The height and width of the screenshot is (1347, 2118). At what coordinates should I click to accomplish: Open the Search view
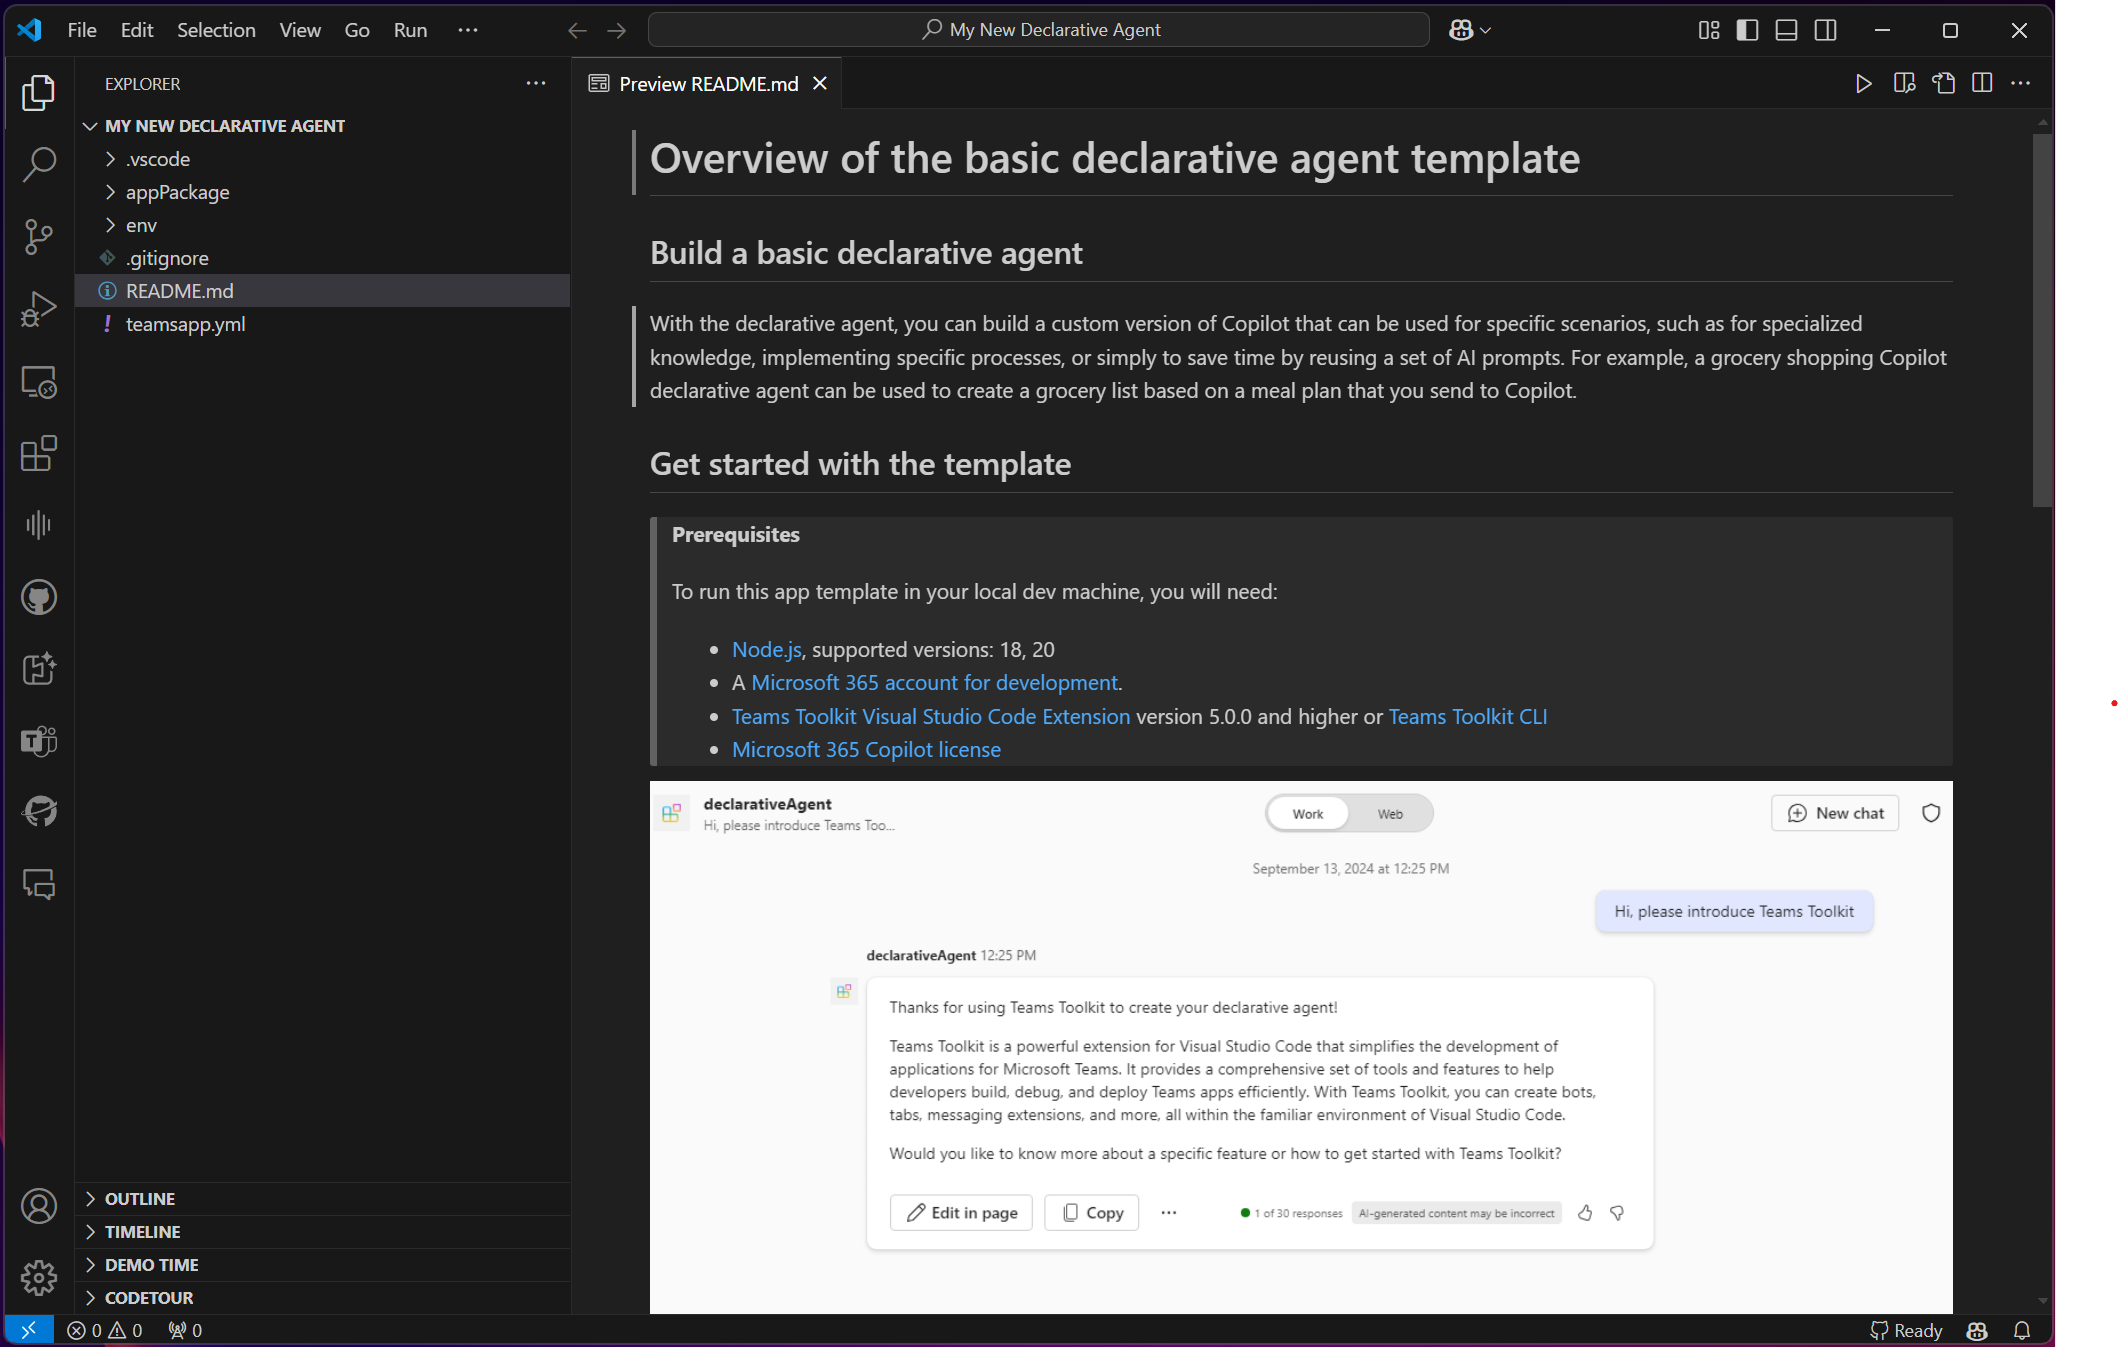coord(38,165)
